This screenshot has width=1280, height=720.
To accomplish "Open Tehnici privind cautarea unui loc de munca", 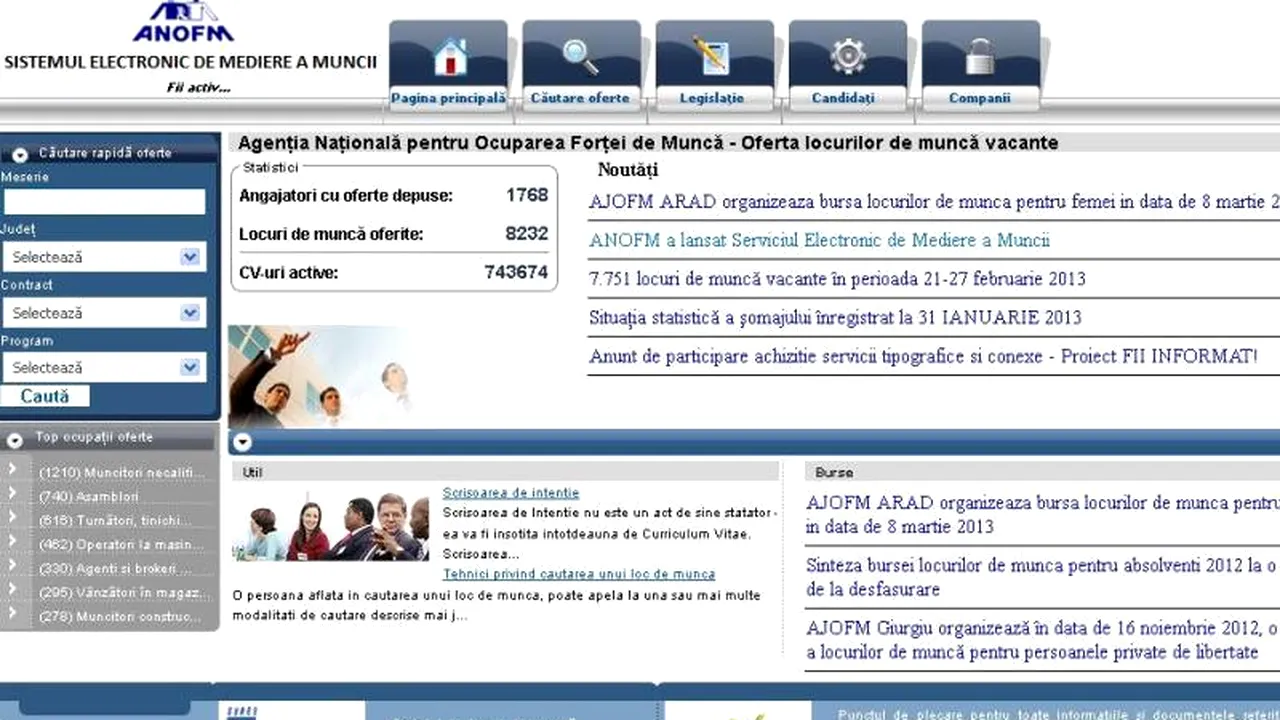I will [x=578, y=574].
